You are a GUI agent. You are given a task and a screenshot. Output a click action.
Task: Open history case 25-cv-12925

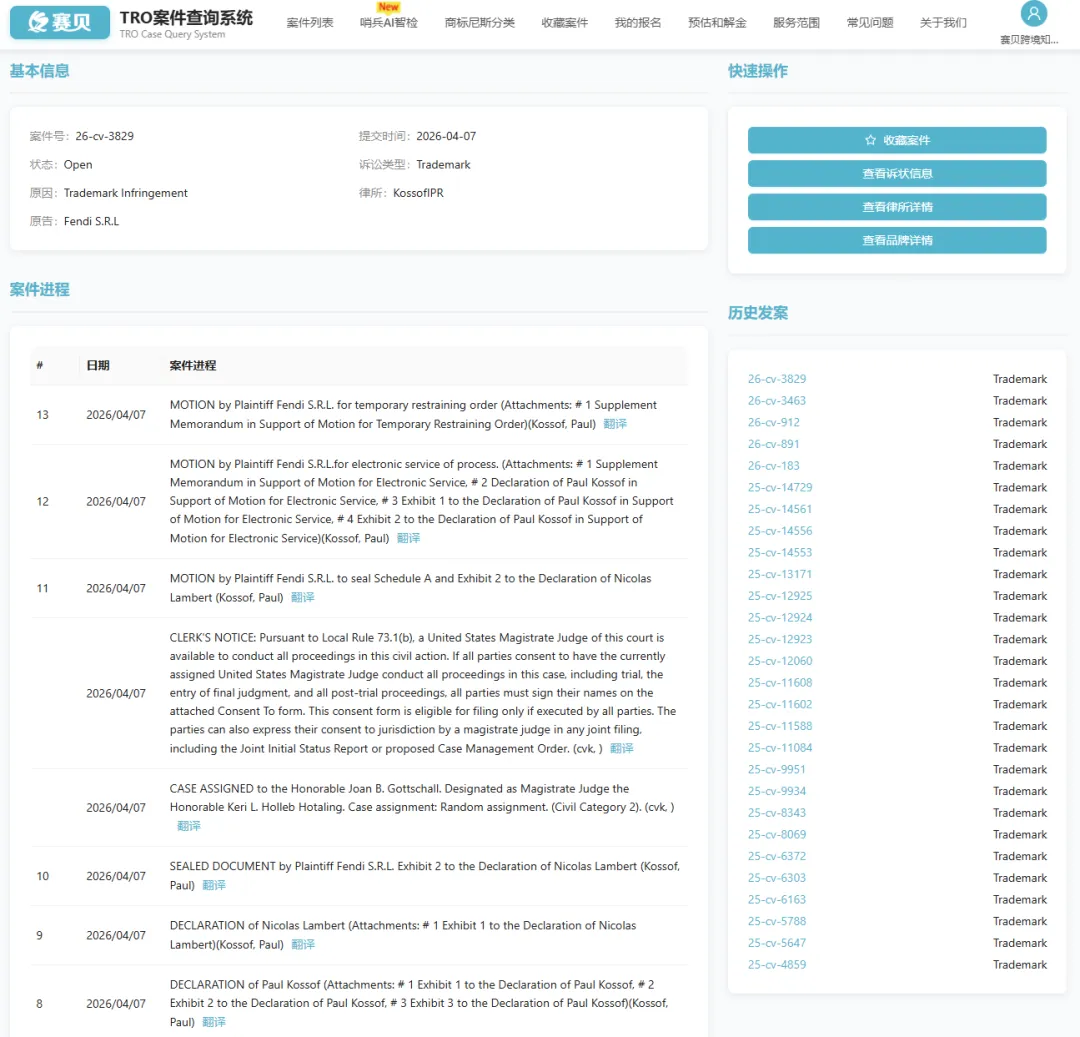[780, 596]
